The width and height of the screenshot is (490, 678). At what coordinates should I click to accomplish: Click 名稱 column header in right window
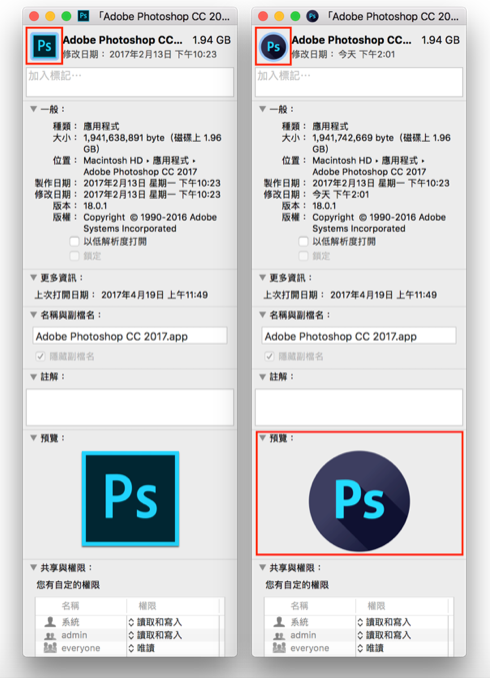pyautogui.click(x=299, y=606)
